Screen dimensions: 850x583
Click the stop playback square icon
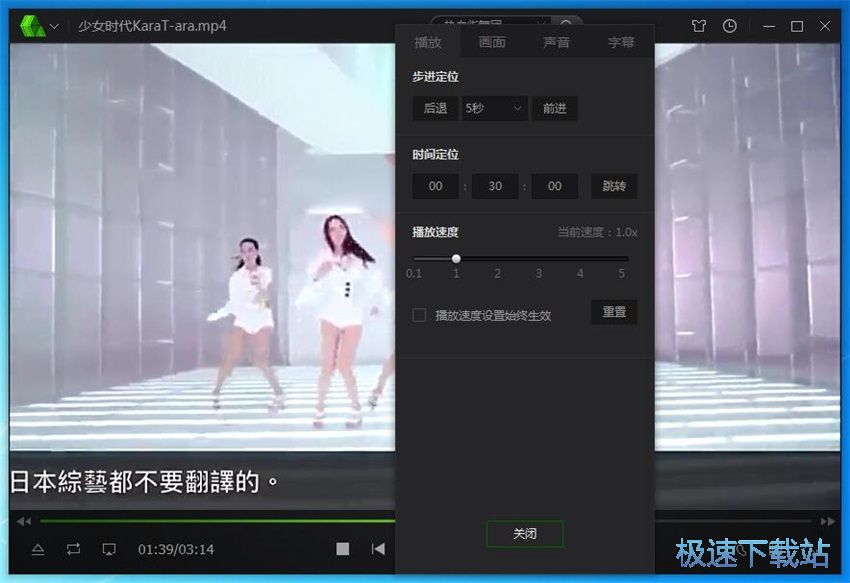click(x=343, y=549)
